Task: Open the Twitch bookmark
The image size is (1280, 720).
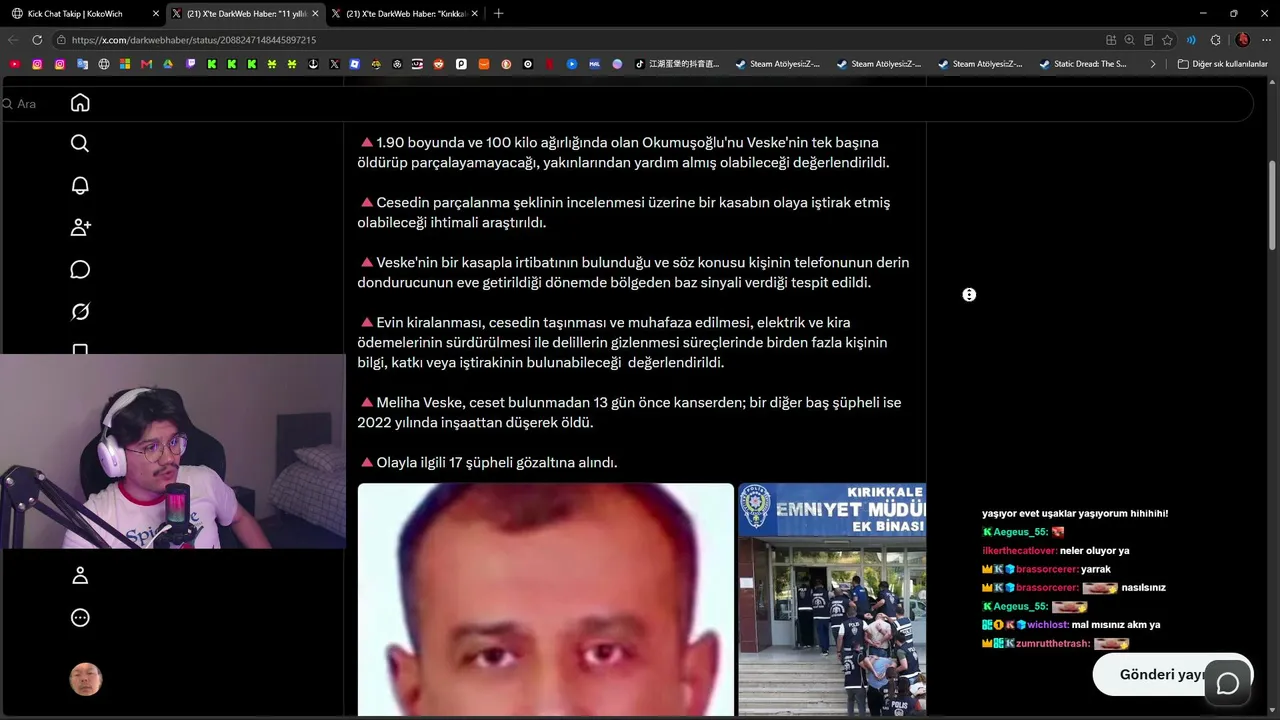Action: pos(190,64)
